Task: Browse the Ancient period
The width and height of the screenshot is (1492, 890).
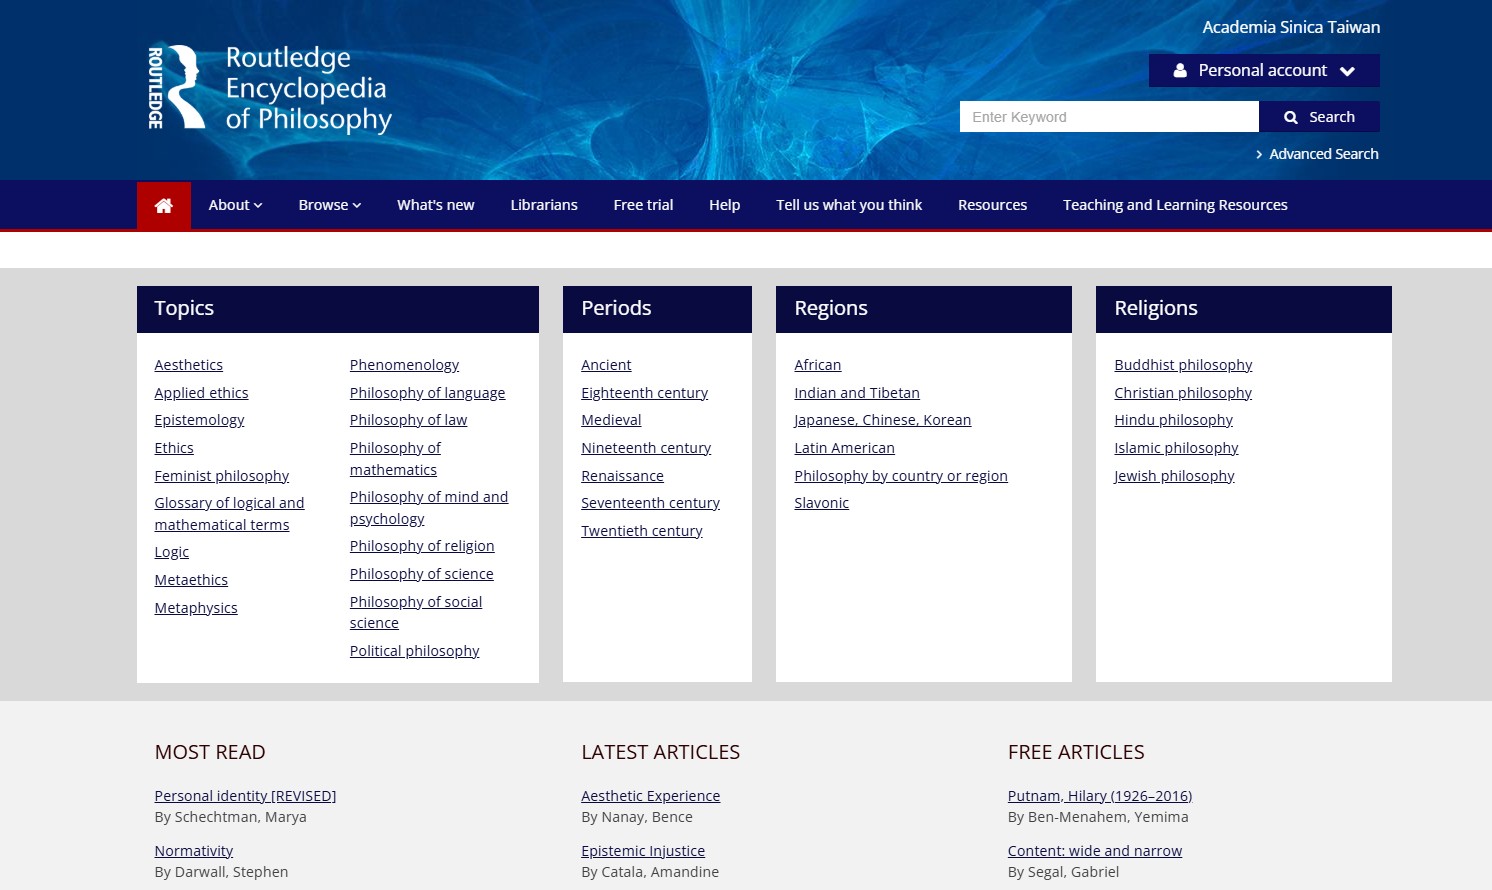Action: [x=606, y=365]
